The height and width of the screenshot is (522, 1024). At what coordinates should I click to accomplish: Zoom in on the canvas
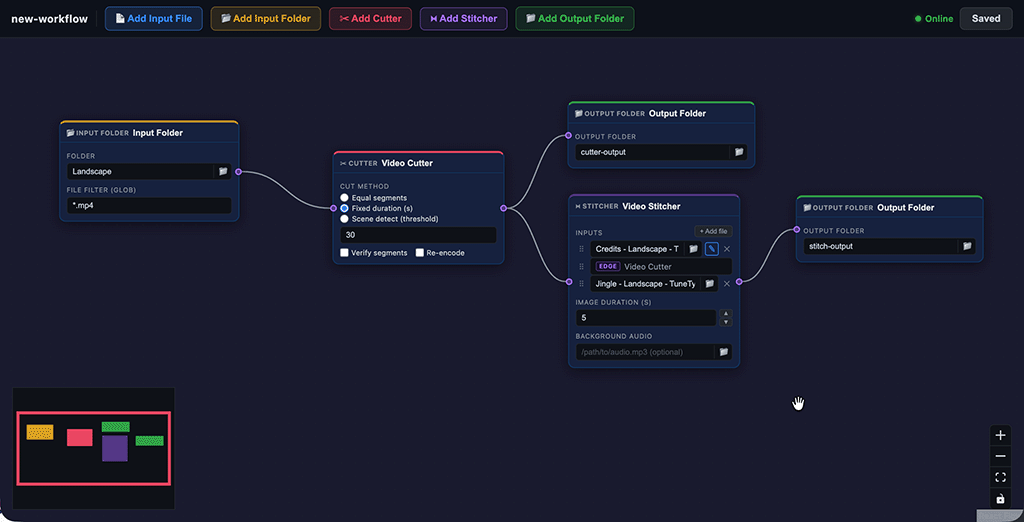(x=1000, y=435)
